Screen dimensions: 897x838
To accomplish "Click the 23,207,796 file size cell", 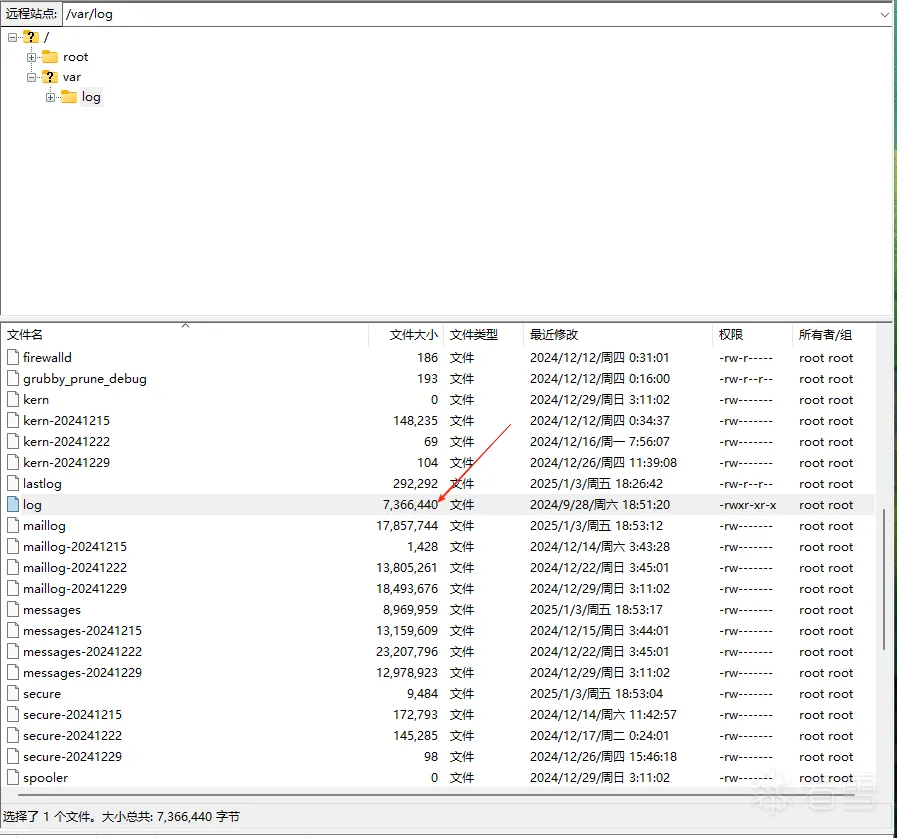I will 407,652.
